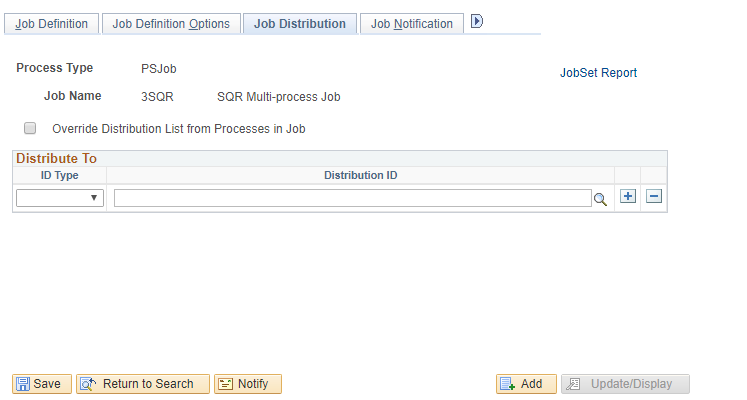Click the Distribution ID column header
This screenshot has width=747, height=400.
(x=360, y=175)
